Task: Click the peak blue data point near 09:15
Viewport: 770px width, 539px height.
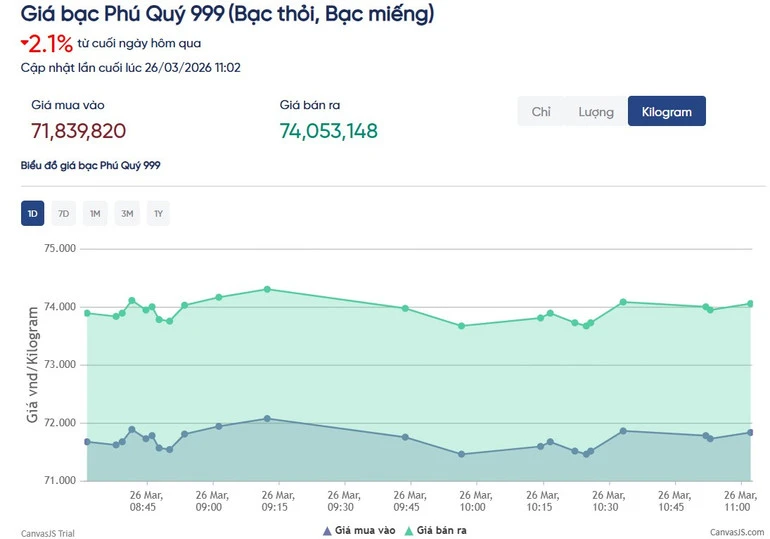Action: pos(267,418)
